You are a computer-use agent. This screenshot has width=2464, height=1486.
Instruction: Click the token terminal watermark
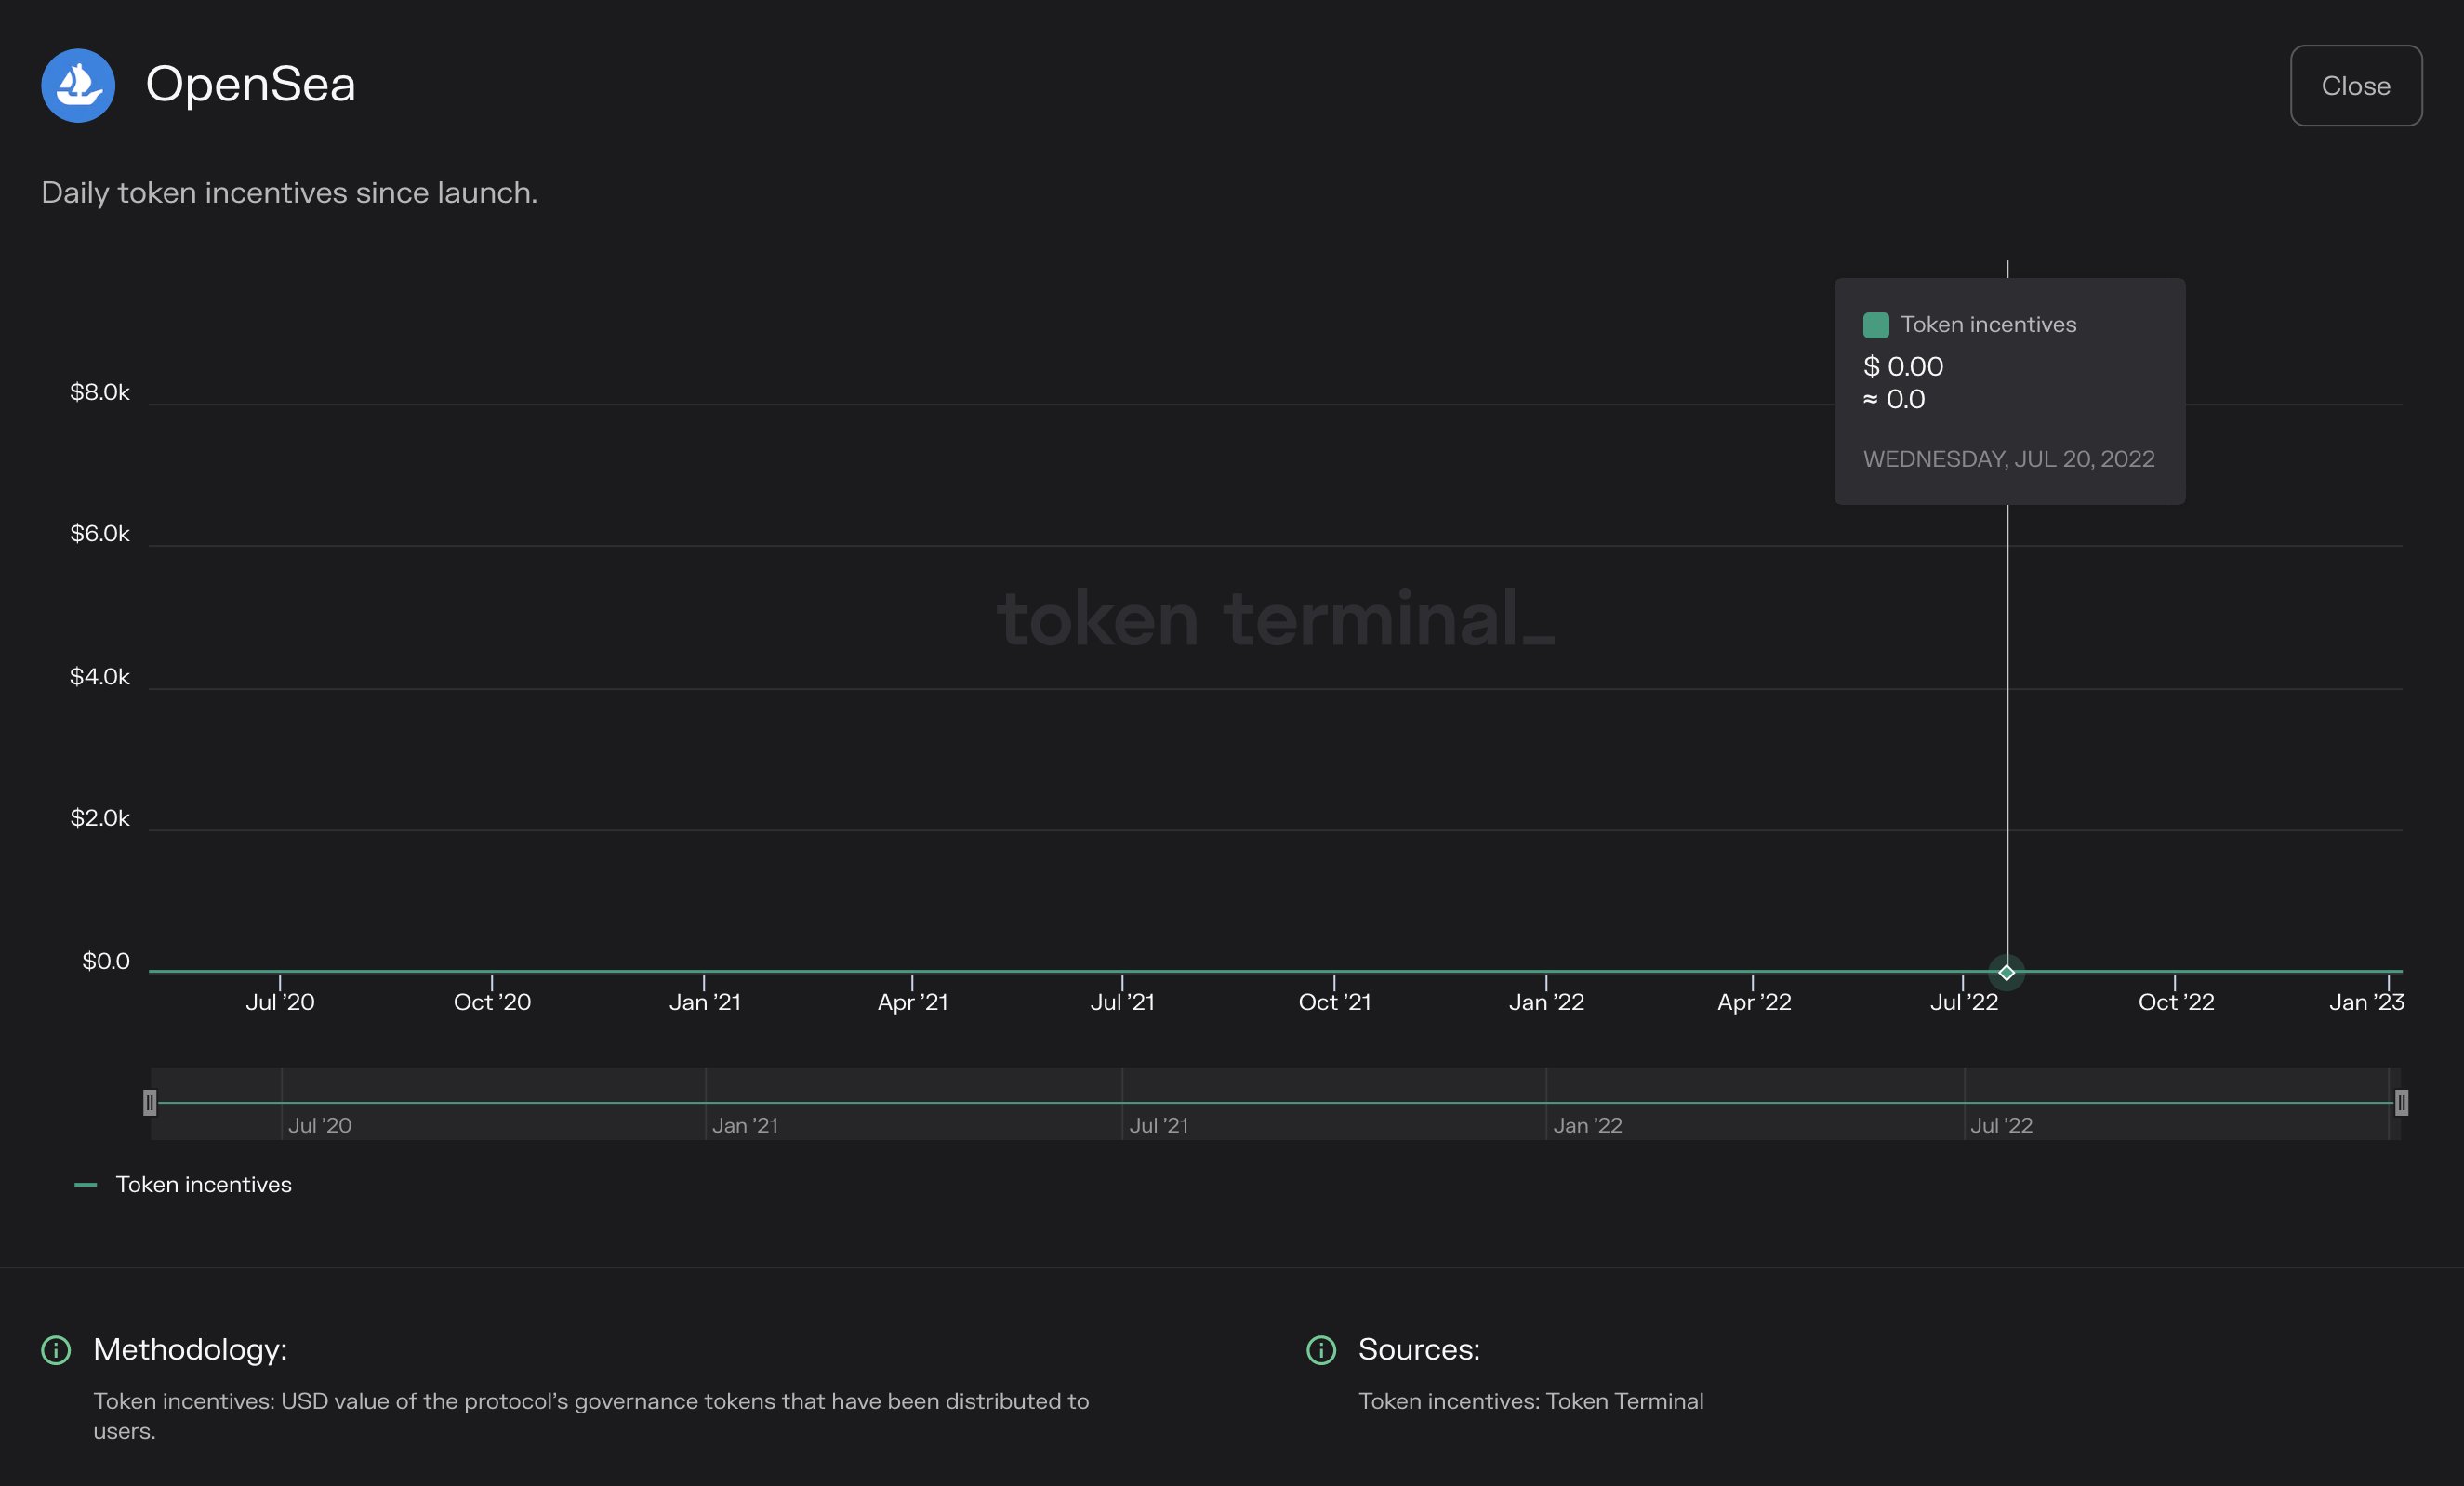pyautogui.click(x=1275, y=619)
